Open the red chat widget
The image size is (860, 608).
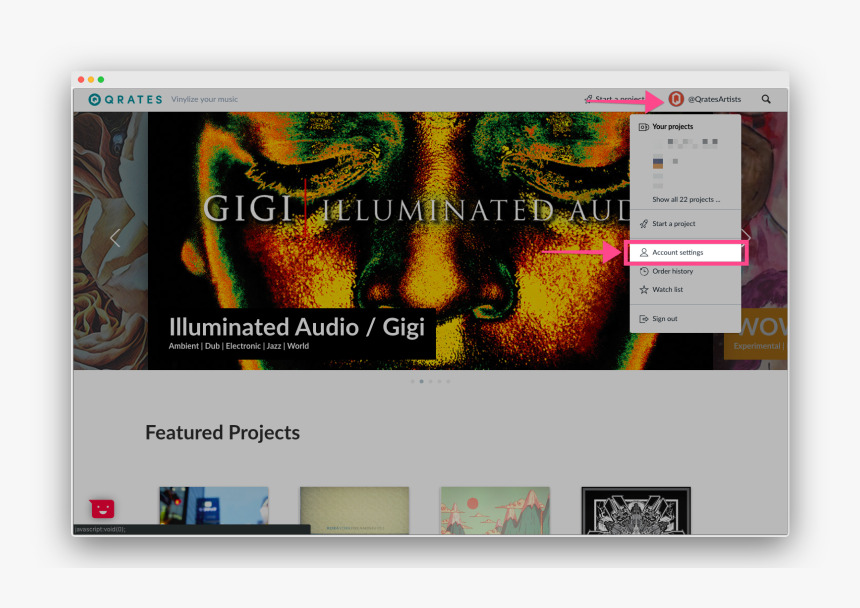tap(103, 509)
